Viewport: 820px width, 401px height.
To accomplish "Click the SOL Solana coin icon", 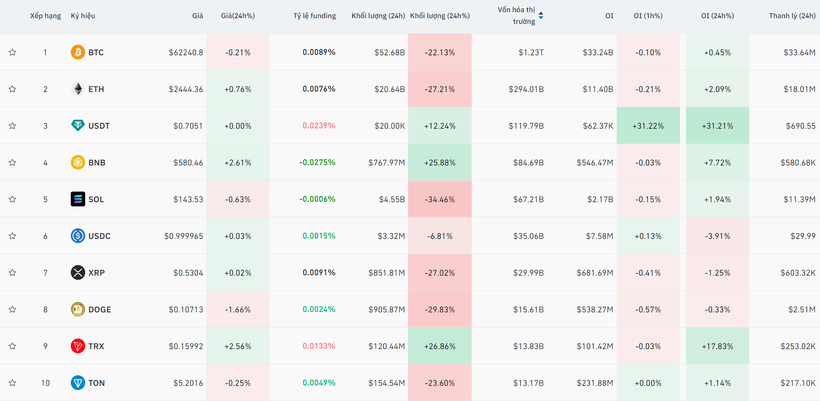I will click(78, 199).
